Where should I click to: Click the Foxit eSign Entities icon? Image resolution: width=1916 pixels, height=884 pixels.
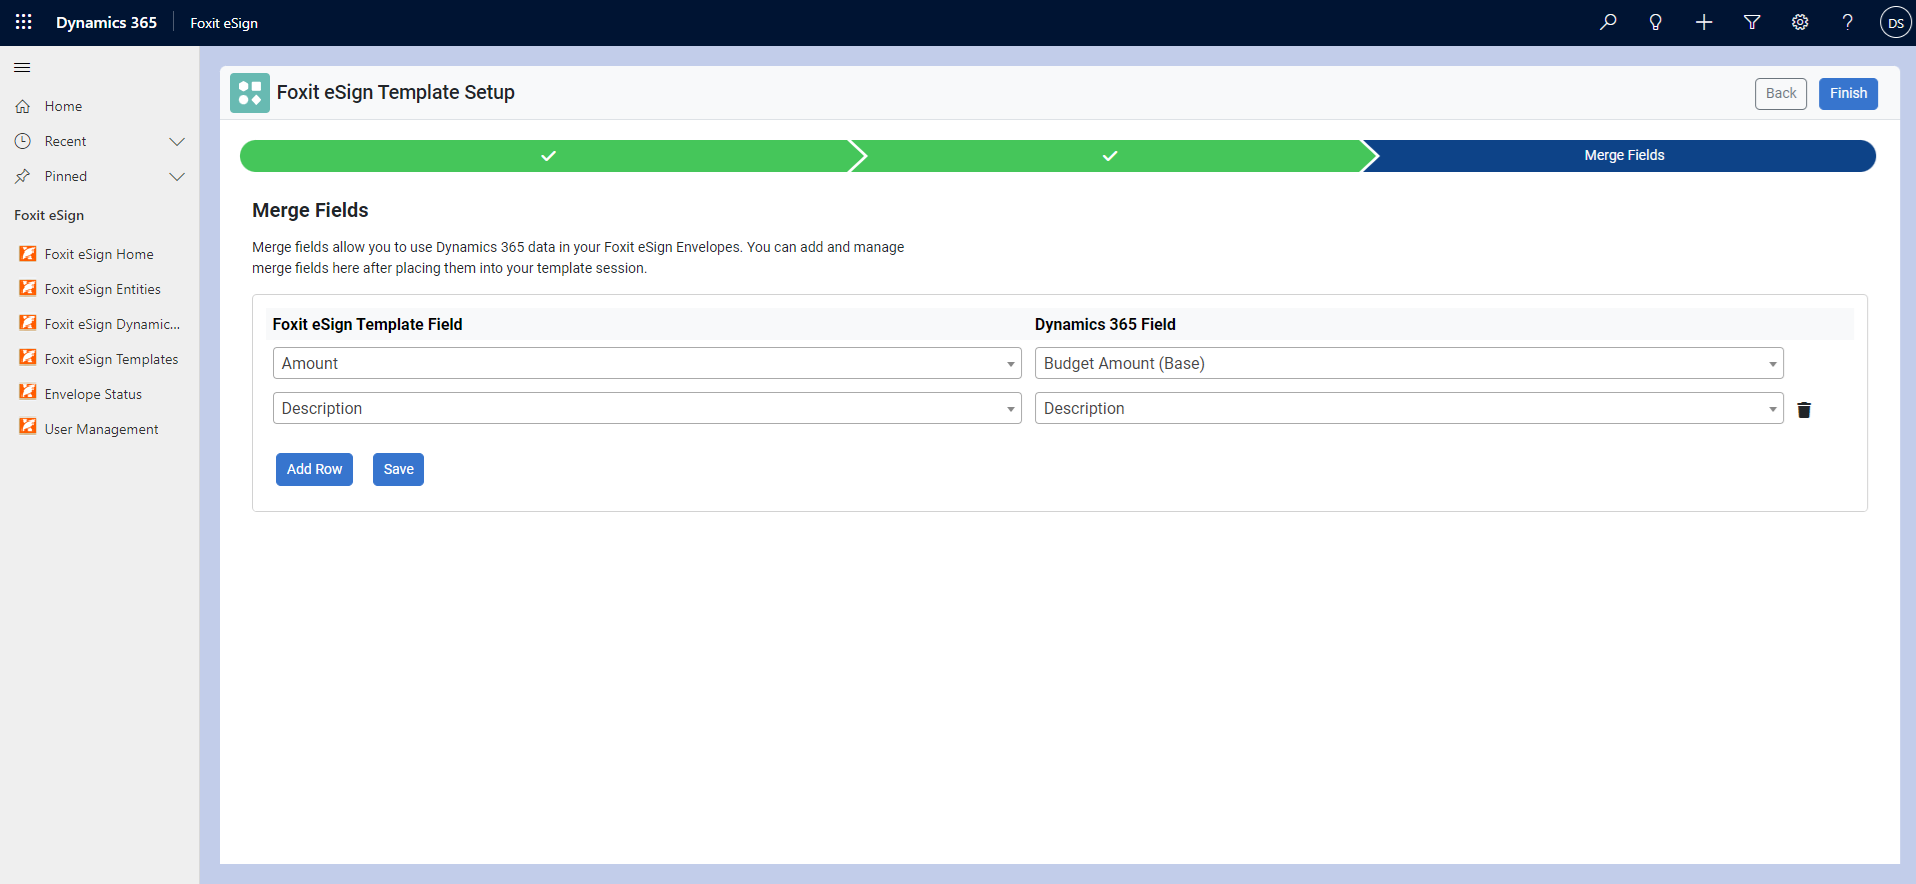point(28,289)
